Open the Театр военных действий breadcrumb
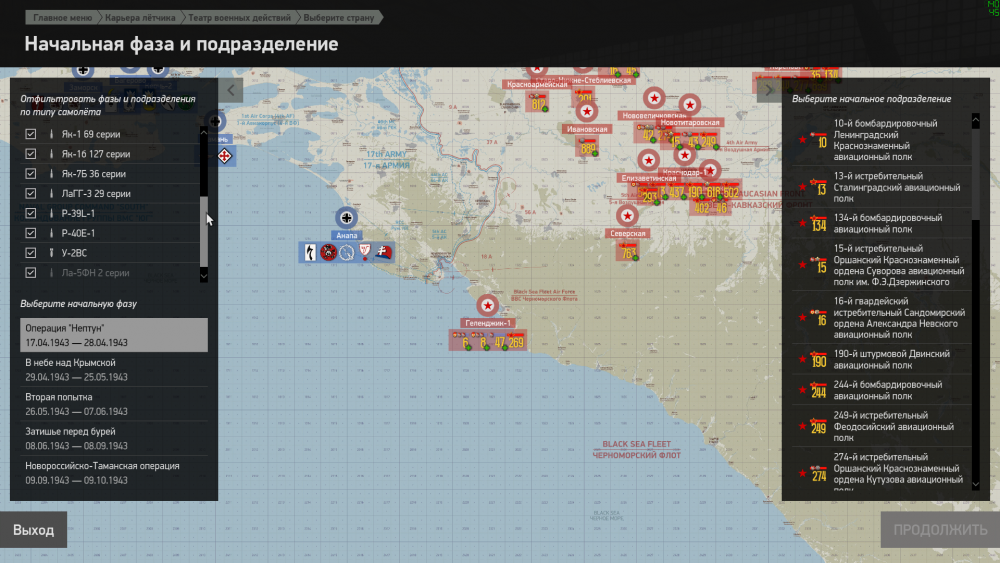Viewport: 1000px width, 563px height. (x=239, y=17)
